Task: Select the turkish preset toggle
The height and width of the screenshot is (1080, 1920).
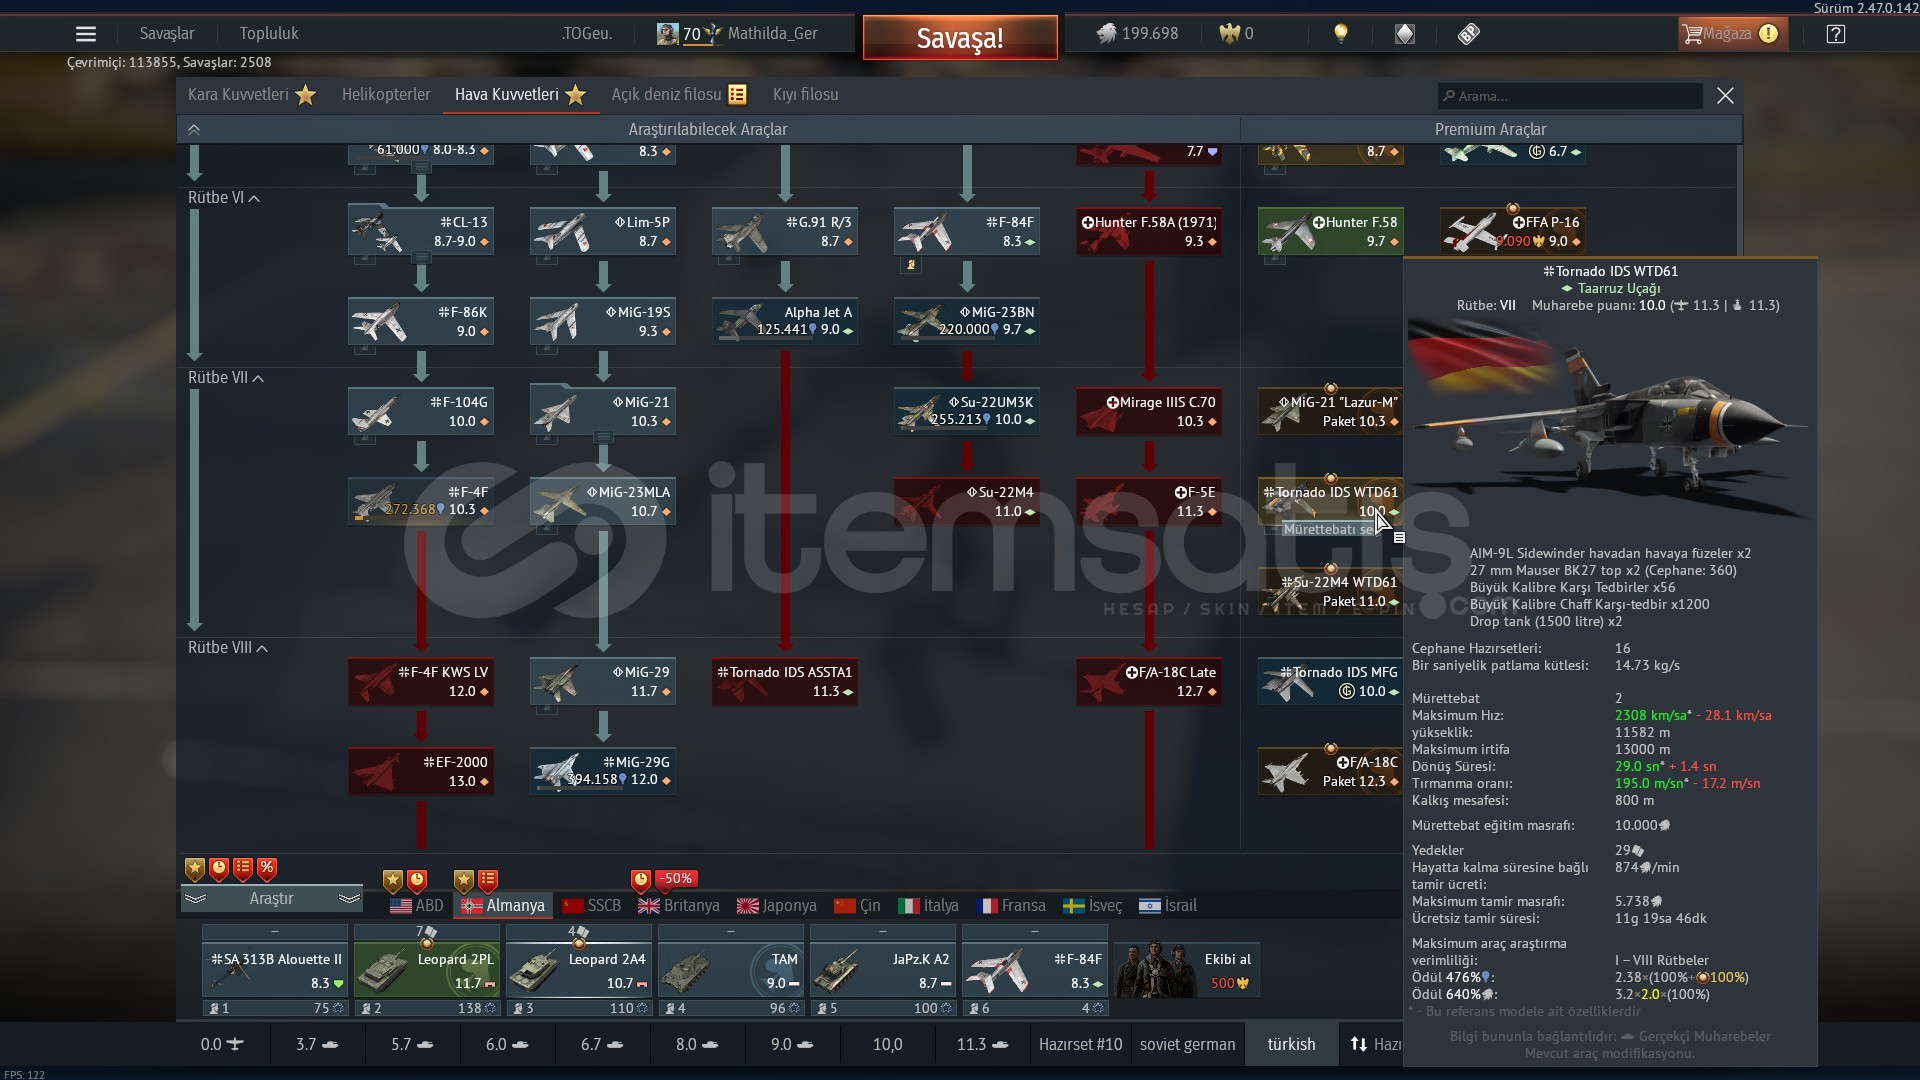Action: coord(1291,1044)
